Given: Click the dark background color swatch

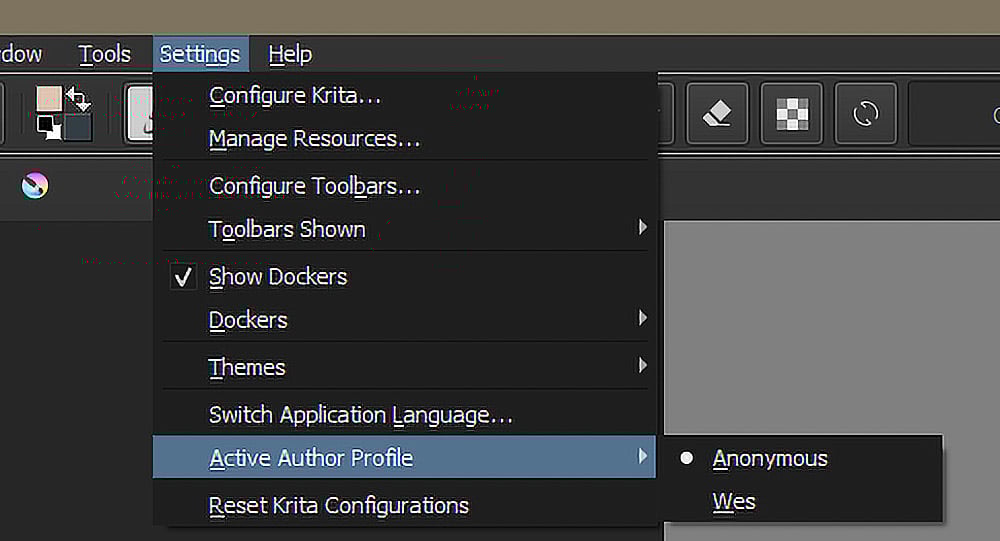Looking at the screenshot, I should 78,127.
